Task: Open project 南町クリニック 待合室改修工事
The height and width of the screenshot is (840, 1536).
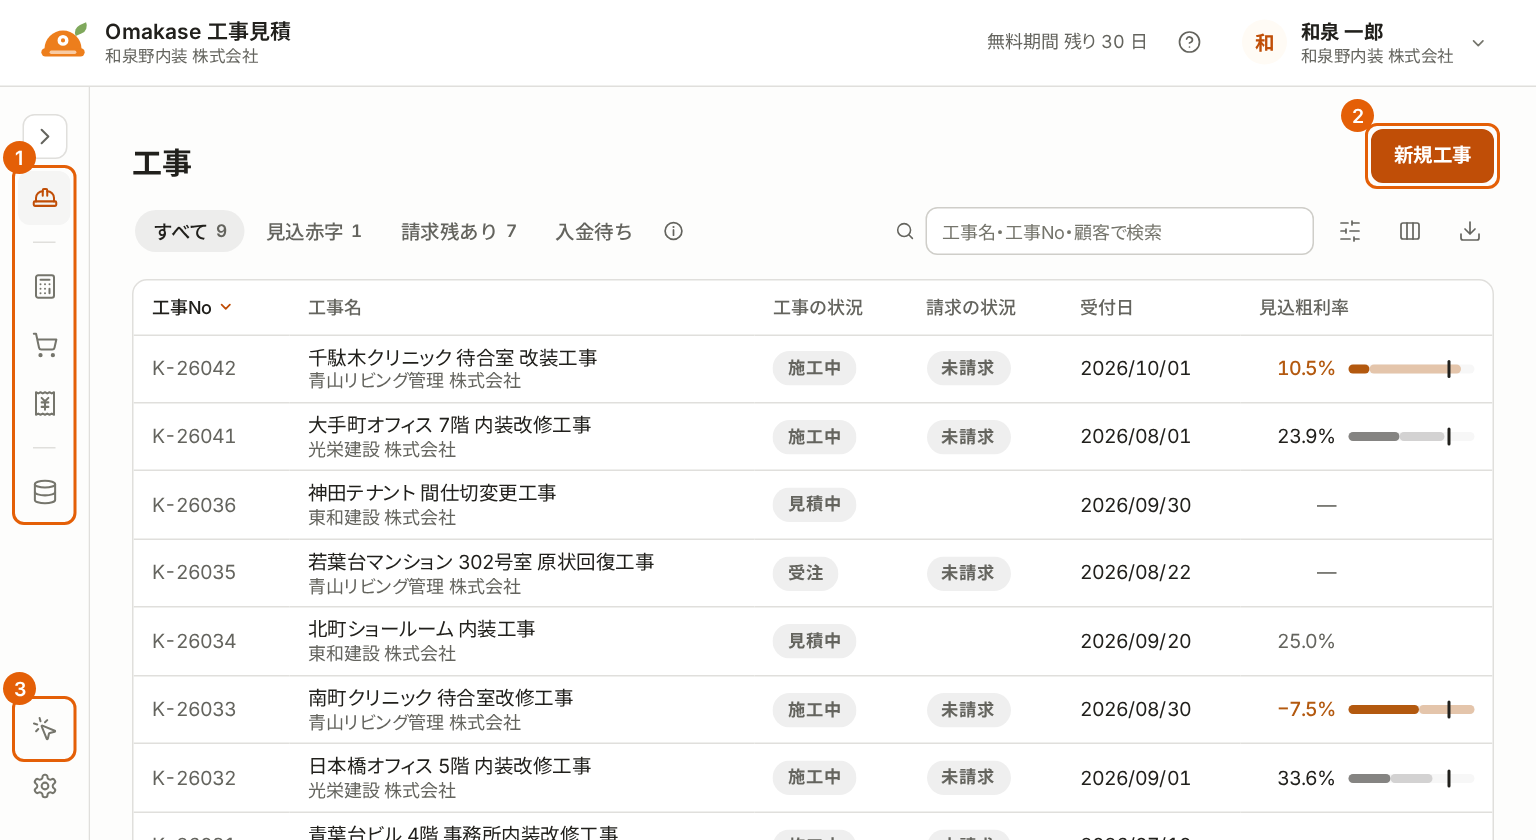Action: [441, 698]
